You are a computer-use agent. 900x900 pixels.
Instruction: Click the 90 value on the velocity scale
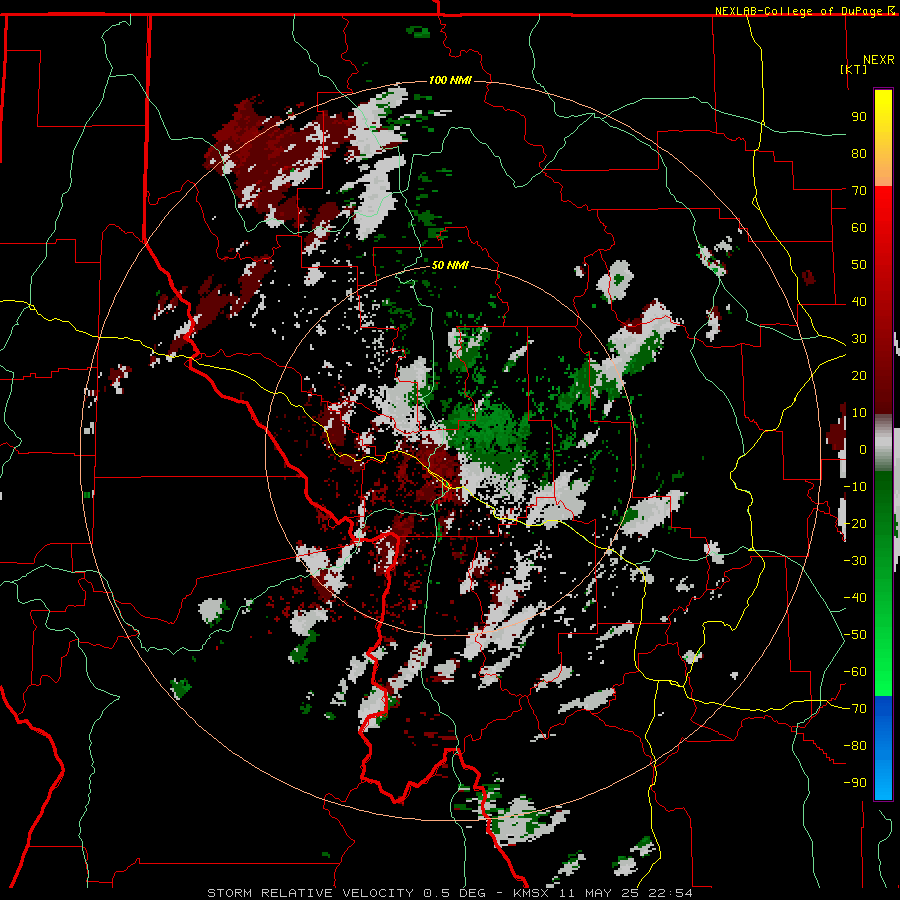pos(859,117)
